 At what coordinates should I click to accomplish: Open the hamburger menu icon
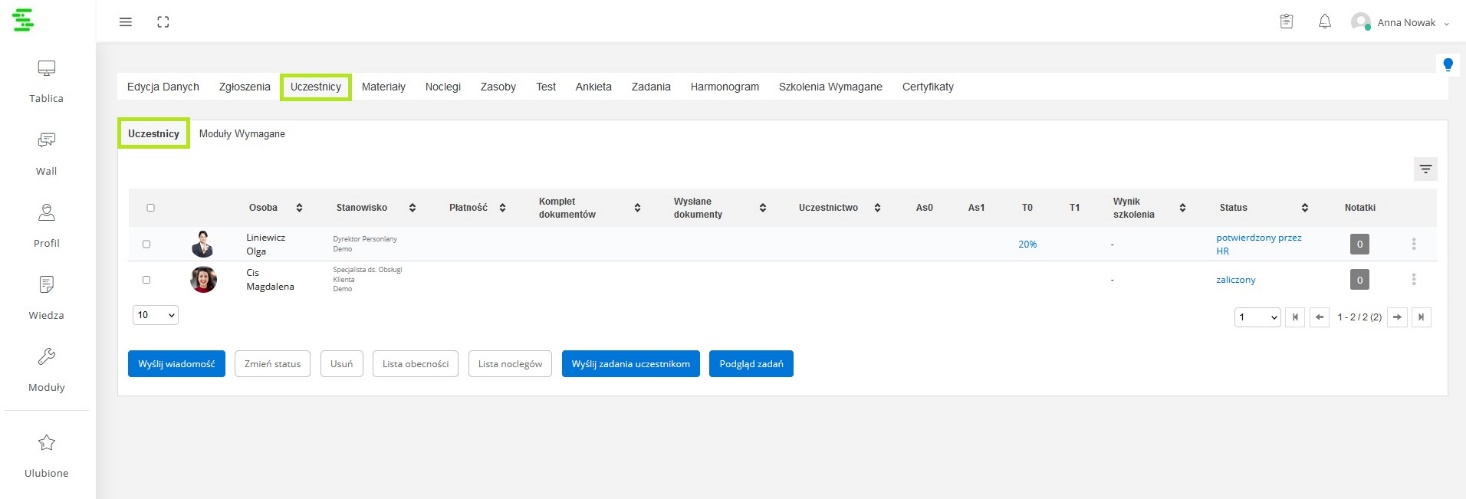tap(125, 22)
